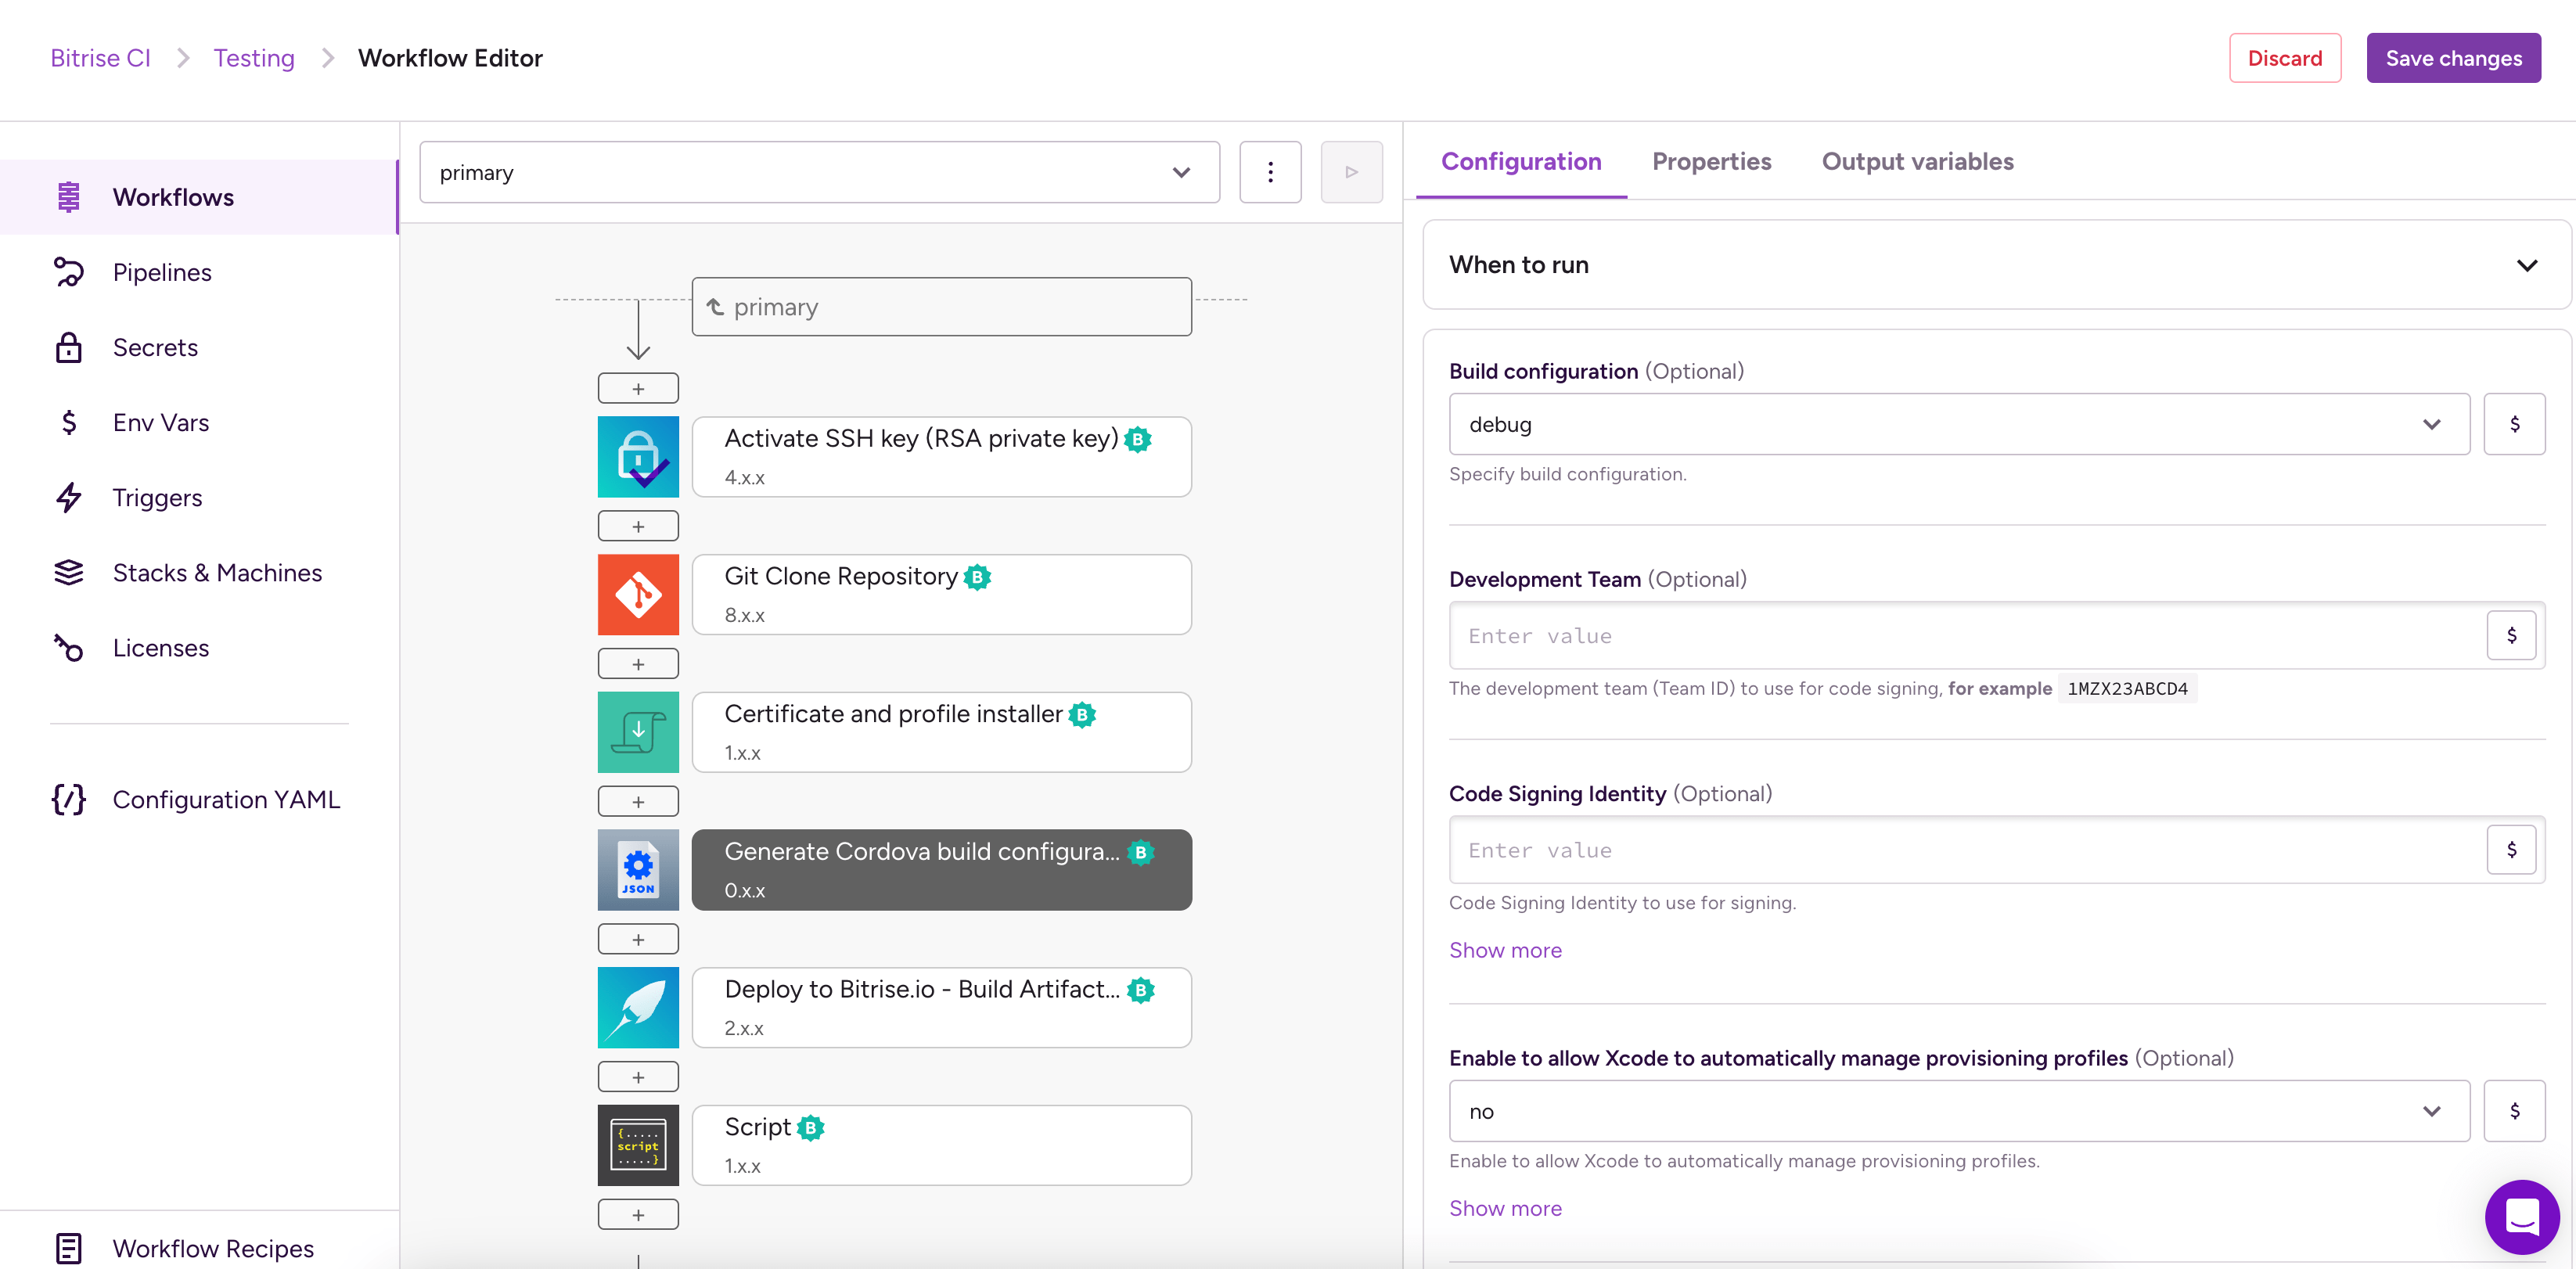Select the Pipelines sidebar icon
The image size is (2576, 1269).
click(68, 271)
